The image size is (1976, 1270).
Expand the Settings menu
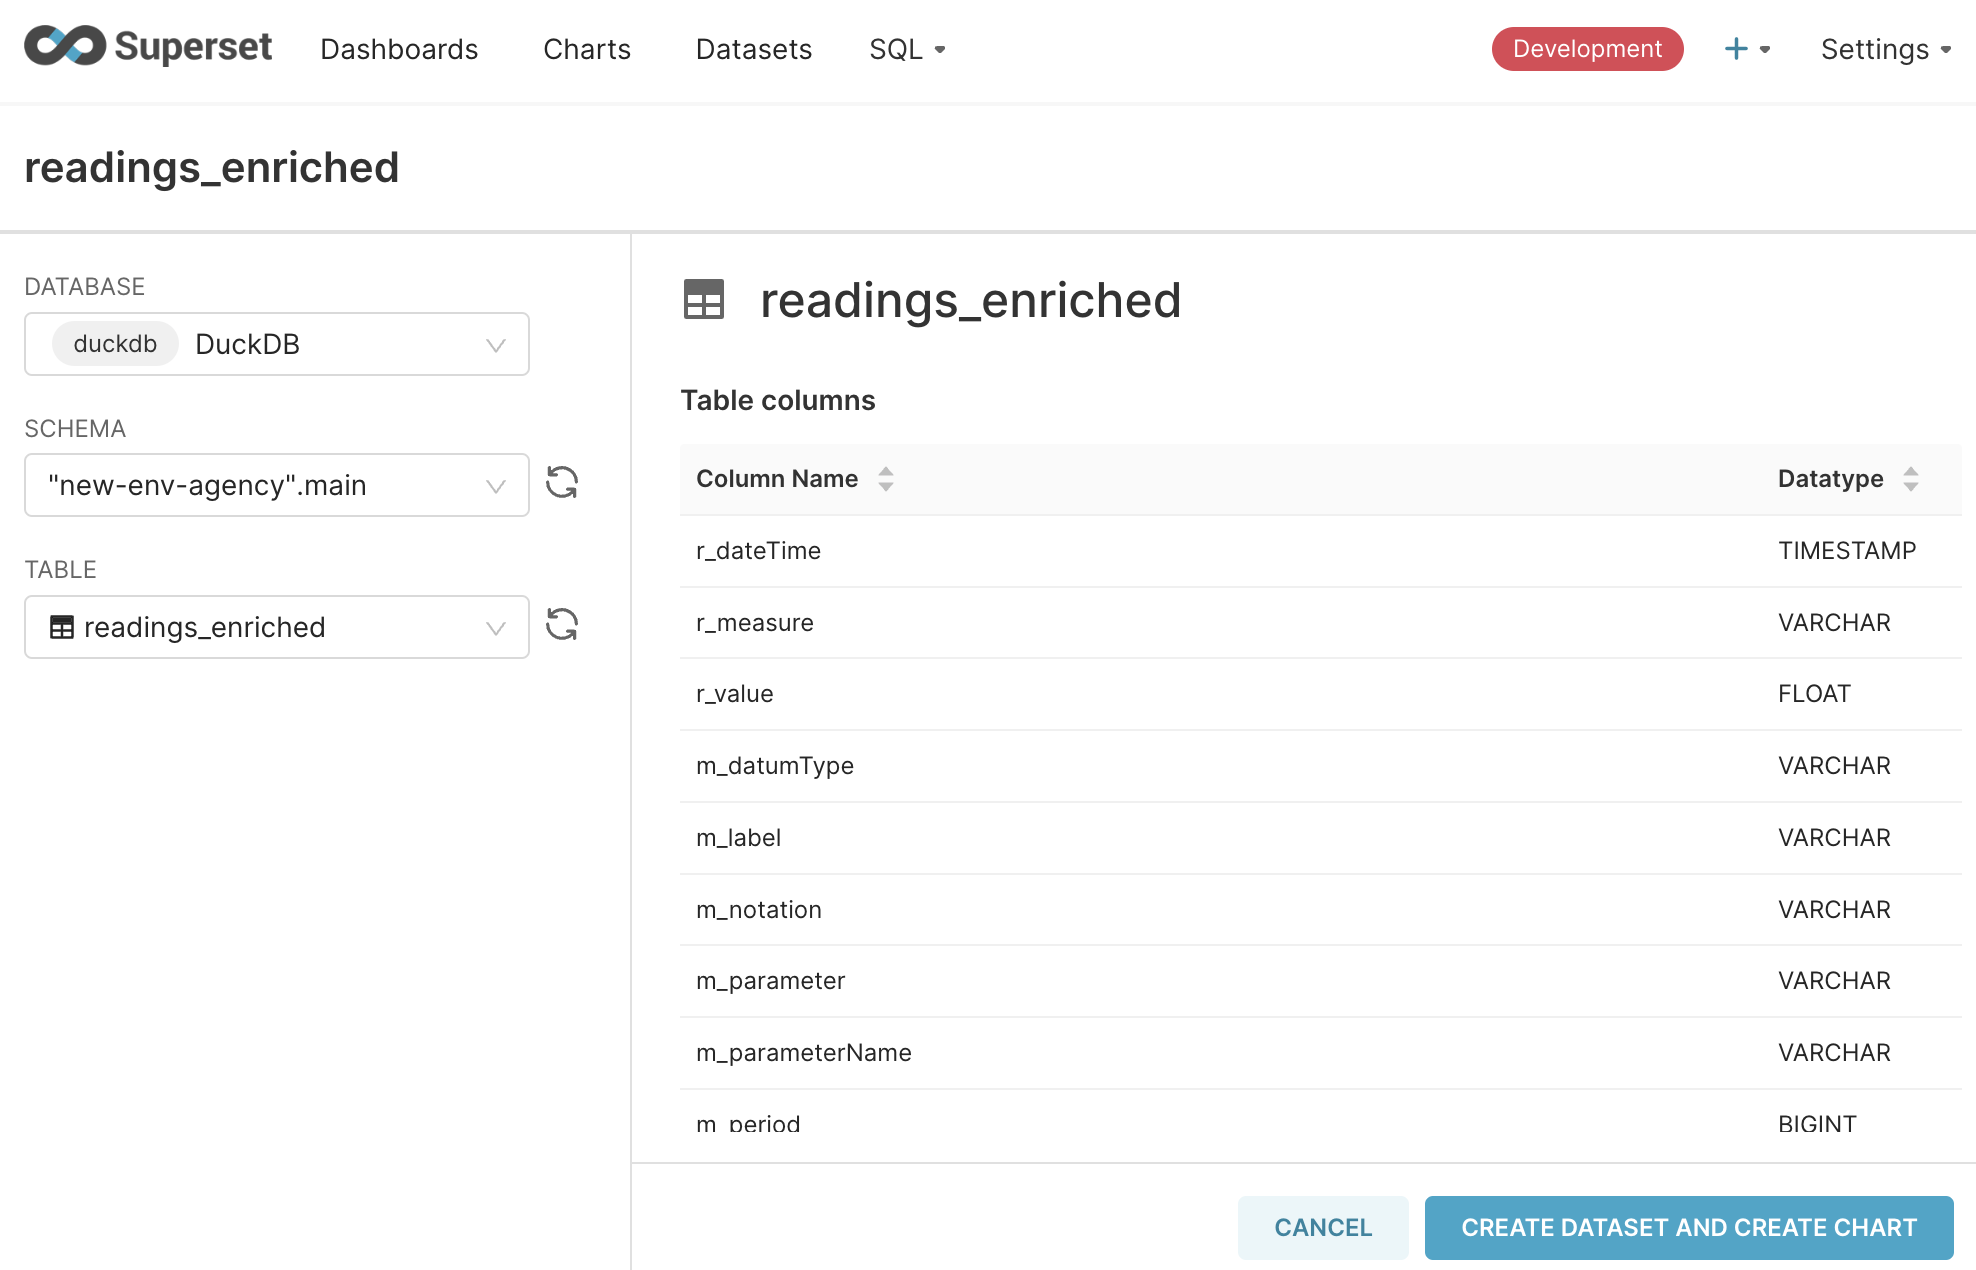1886,49
